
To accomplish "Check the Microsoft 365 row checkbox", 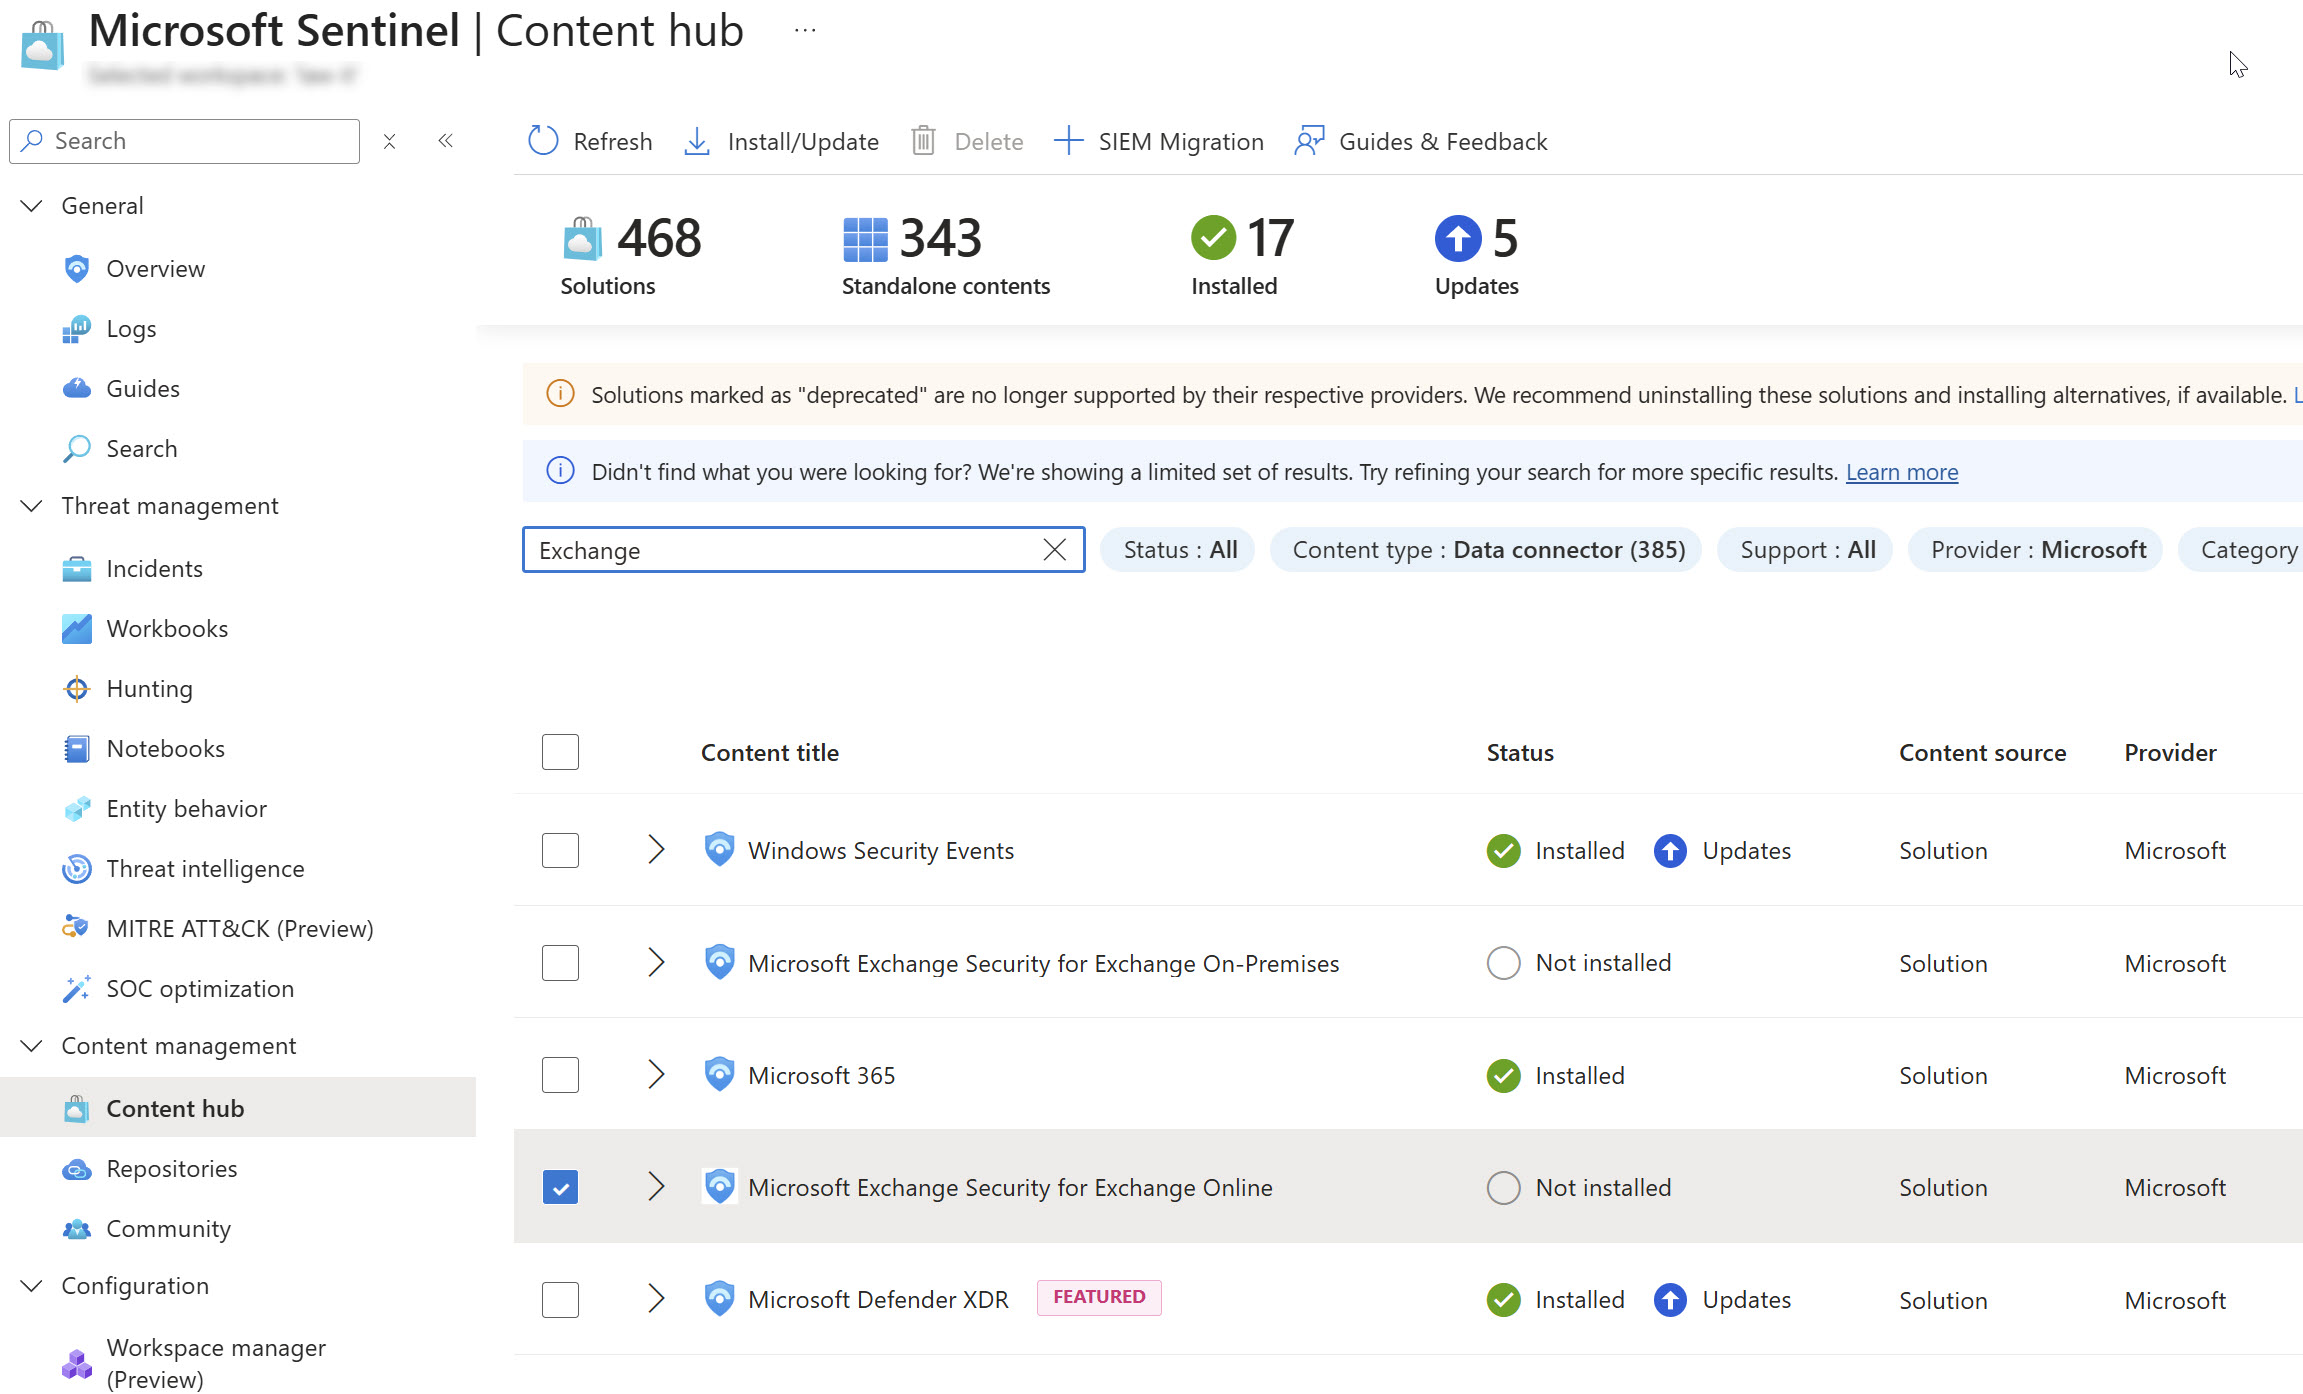I will pyautogui.click(x=560, y=1075).
